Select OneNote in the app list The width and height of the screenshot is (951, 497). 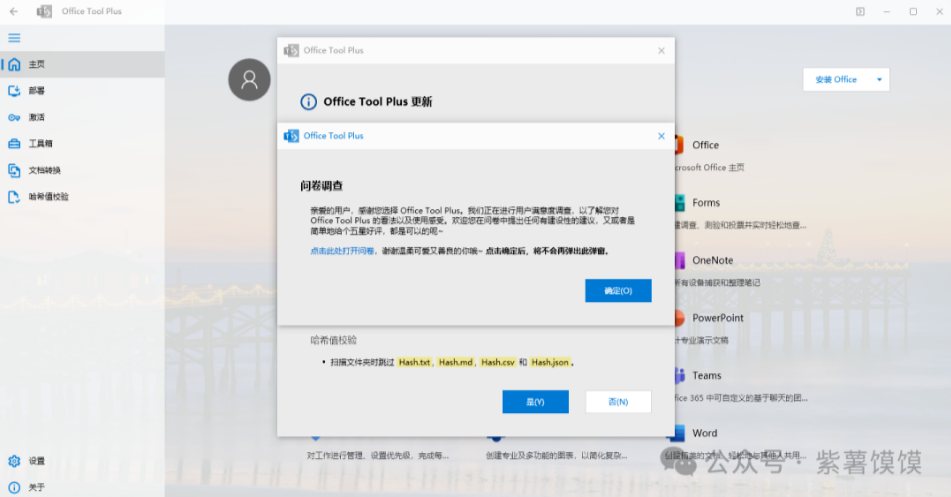tap(712, 260)
